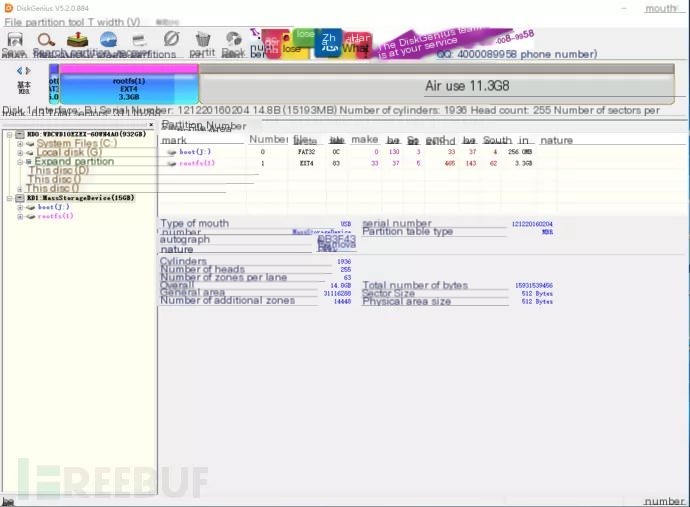This screenshot has width=690, height=507.
Task: Click the blue 'Zh' toolbar tile
Action: (x=328, y=43)
